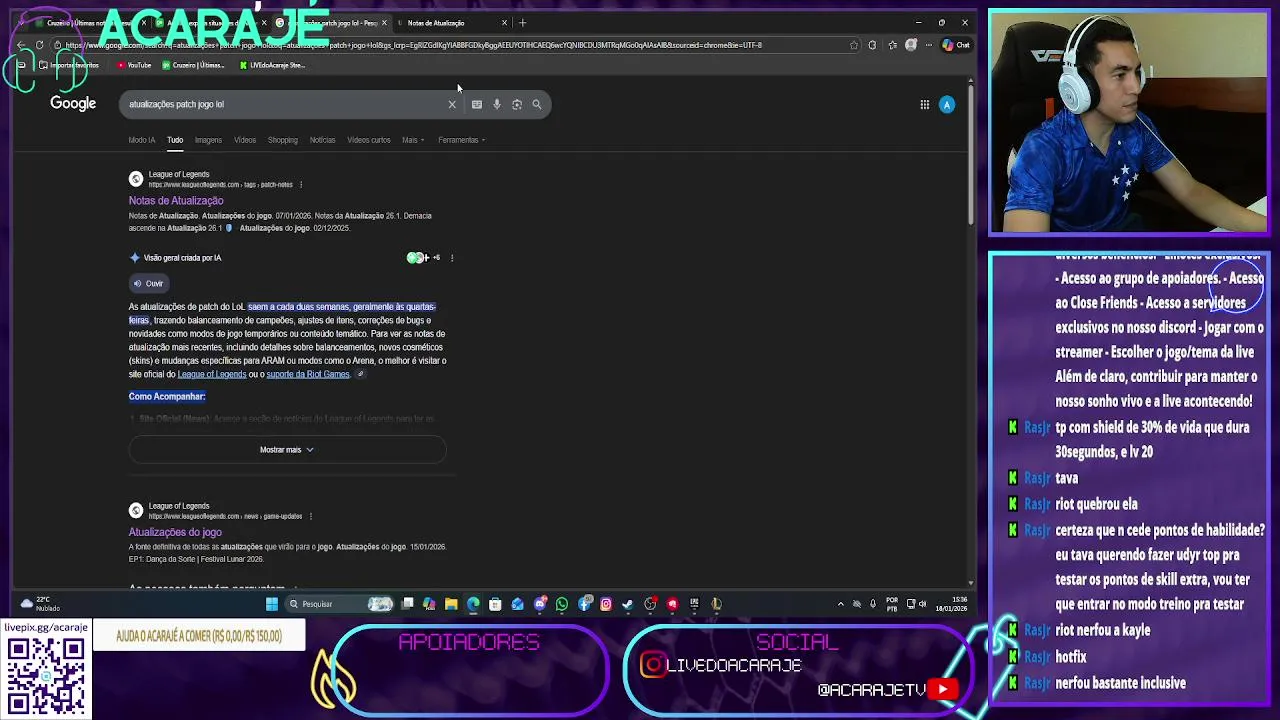This screenshot has height=720, width=1280.
Task: Open WhatsApp from the taskbar
Action: (x=562, y=604)
